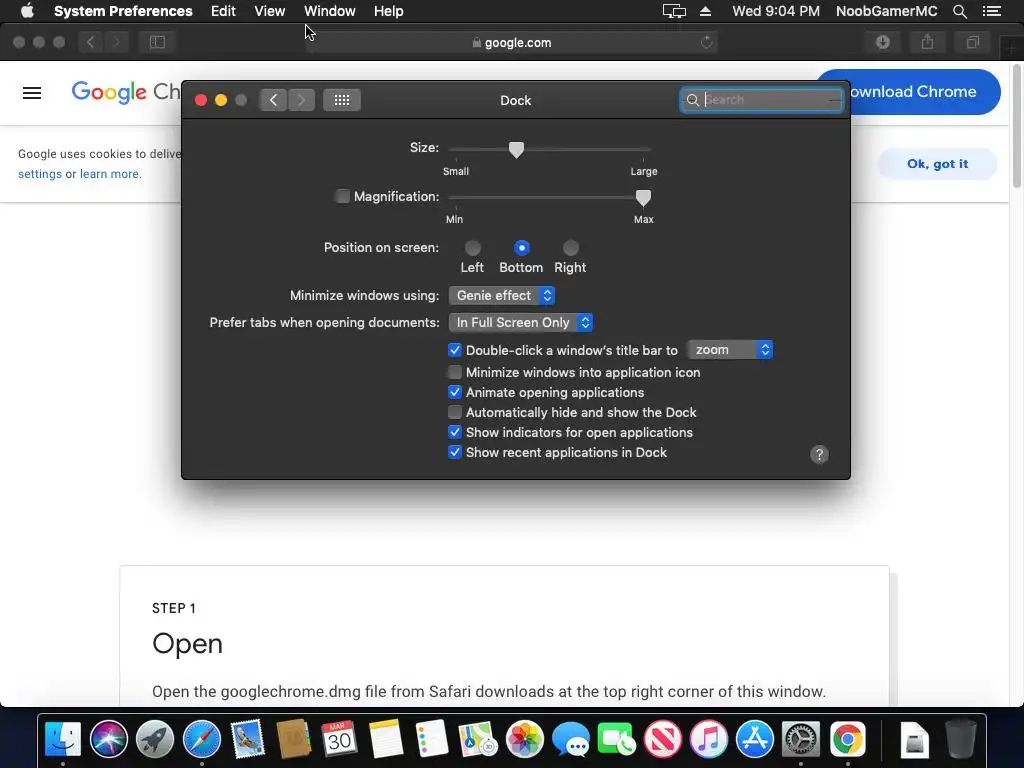Viewport: 1024px width, 768px height.
Task: Click Safari address bar google.com
Action: point(511,42)
